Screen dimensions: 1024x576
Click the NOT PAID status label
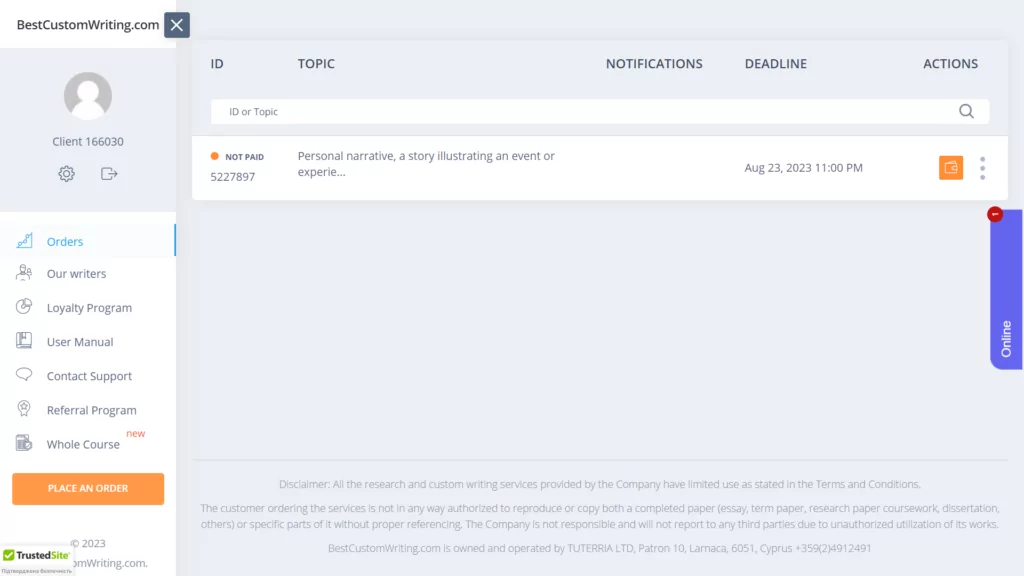click(x=244, y=157)
